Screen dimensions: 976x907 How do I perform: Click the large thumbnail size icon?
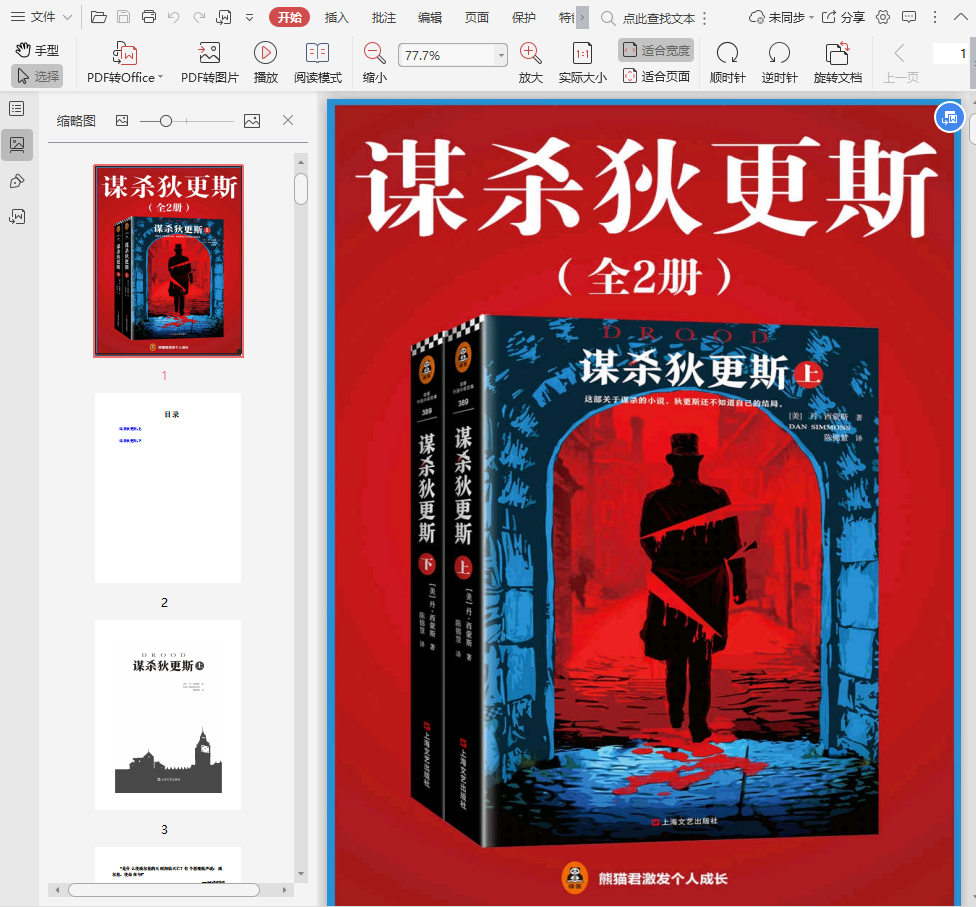click(252, 121)
